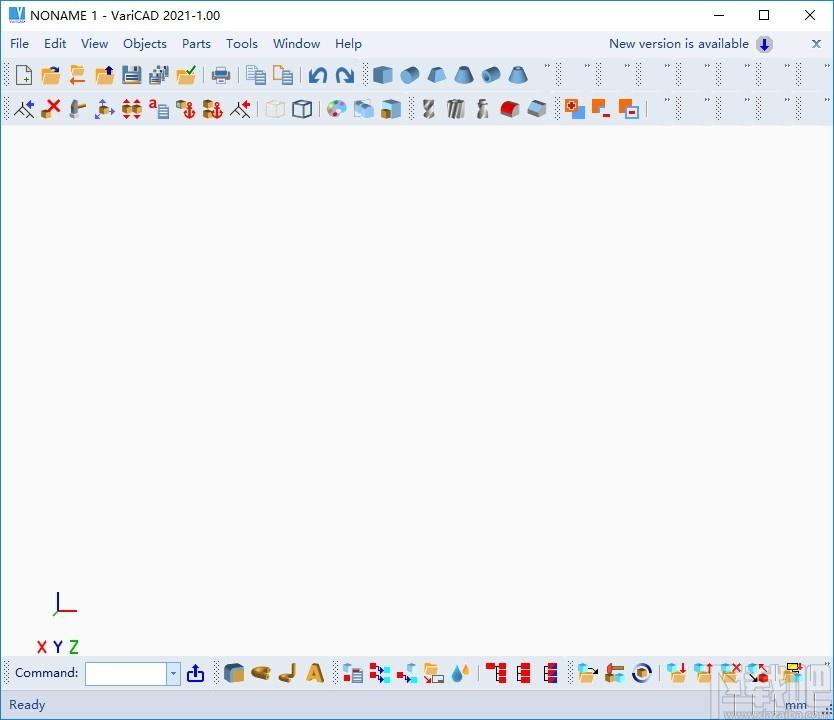Click the drill bit tool icon

[x=428, y=109]
